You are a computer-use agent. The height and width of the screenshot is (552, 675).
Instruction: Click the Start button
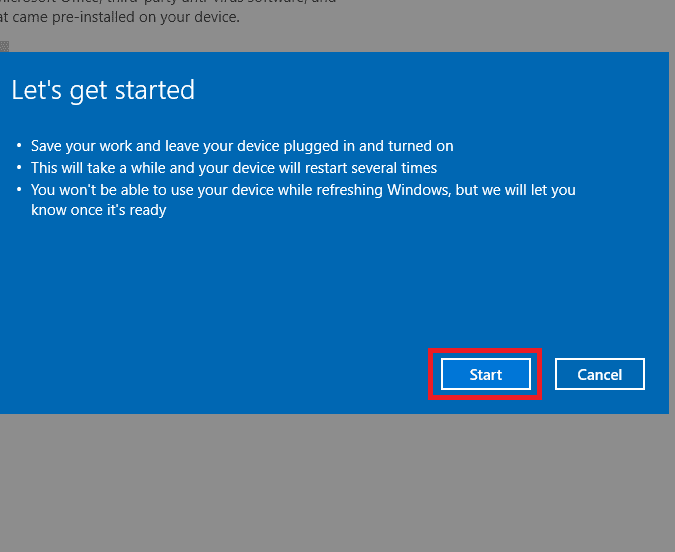[486, 374]
